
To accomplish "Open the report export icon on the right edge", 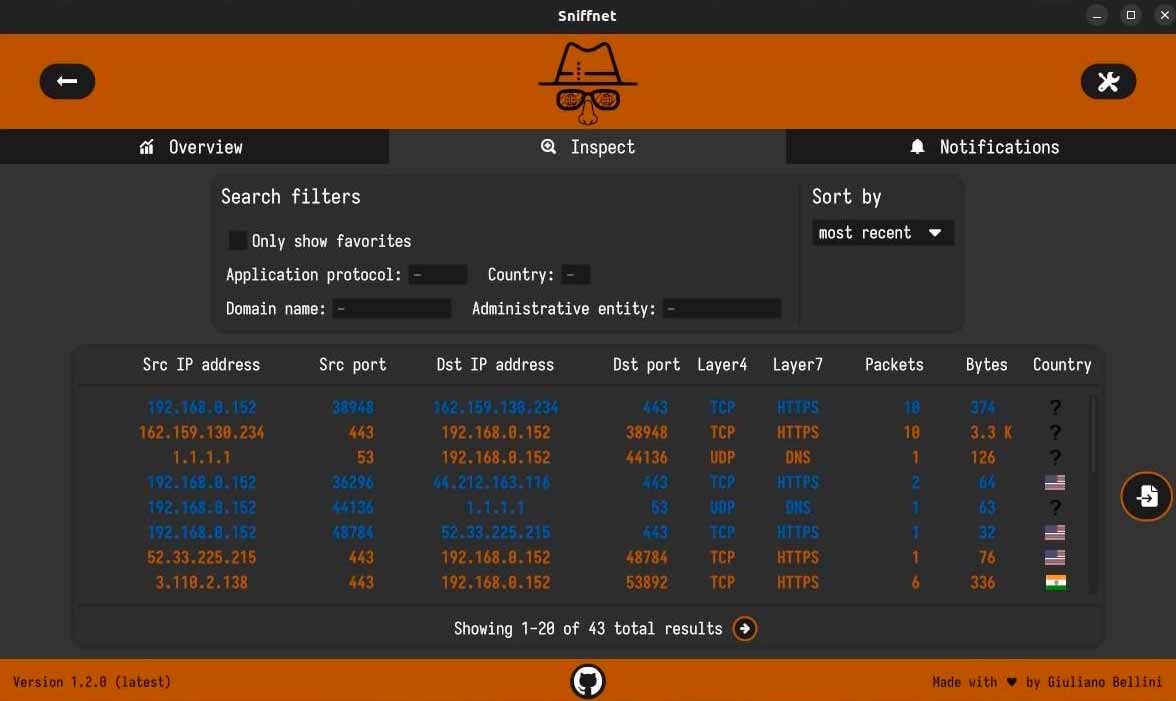I will (x=1146, y=496).
